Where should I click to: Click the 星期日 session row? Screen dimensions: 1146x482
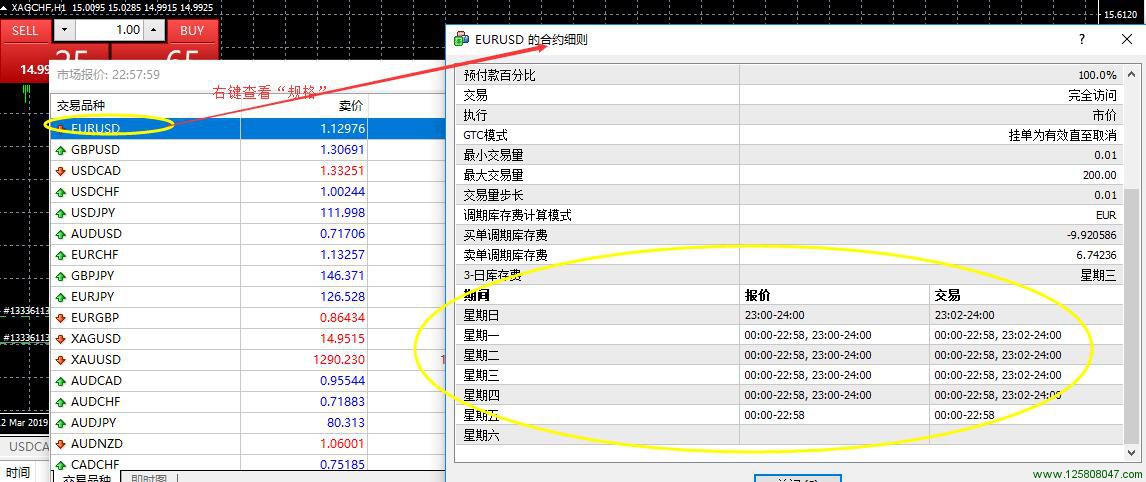point(789,315)
